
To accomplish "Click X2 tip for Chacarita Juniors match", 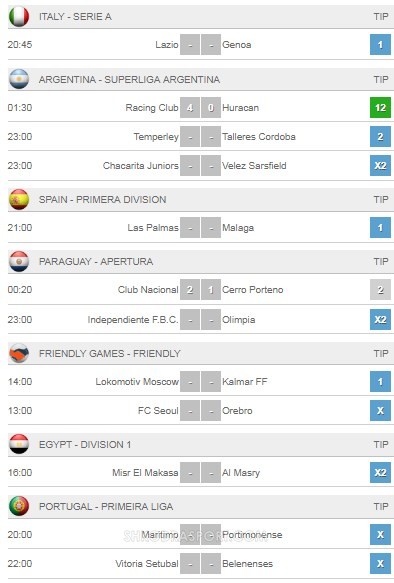I will point(380,165).
